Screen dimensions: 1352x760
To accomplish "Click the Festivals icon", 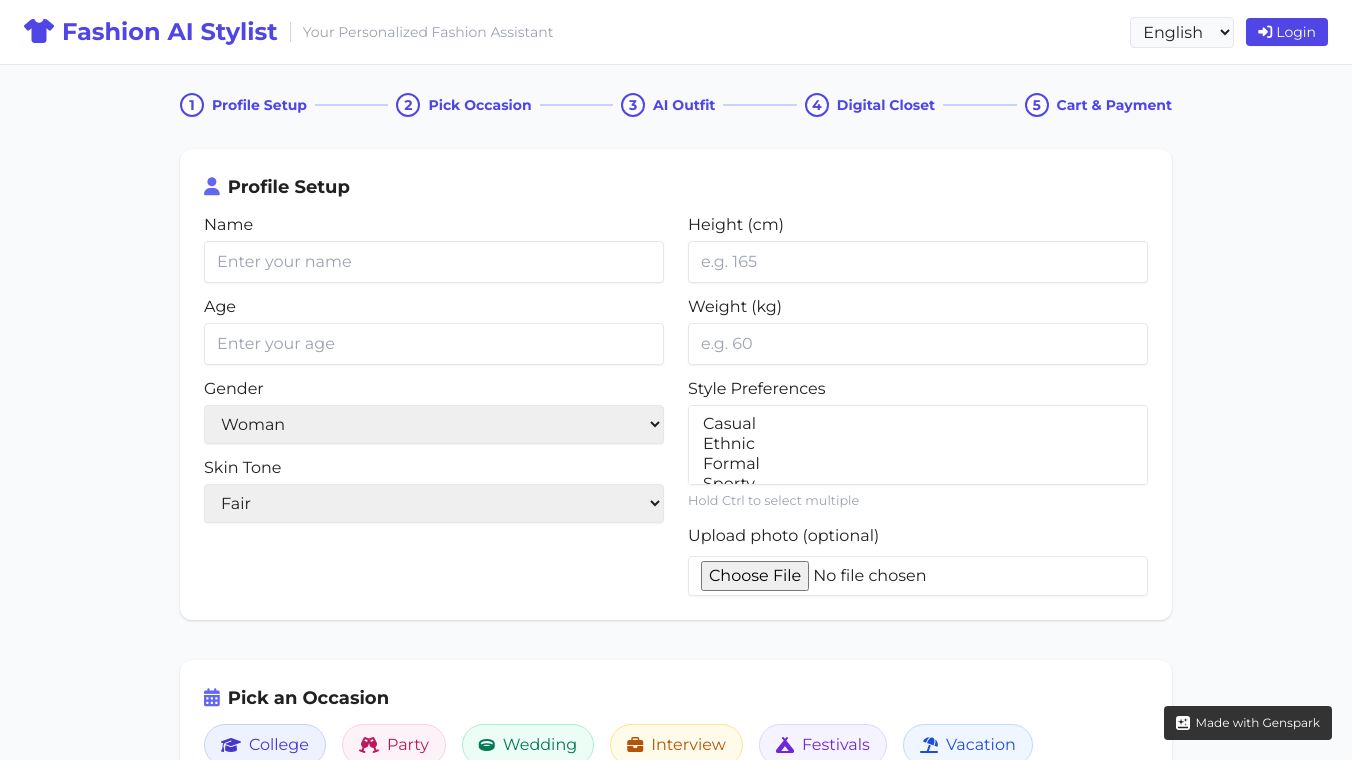I will point(785,745).
